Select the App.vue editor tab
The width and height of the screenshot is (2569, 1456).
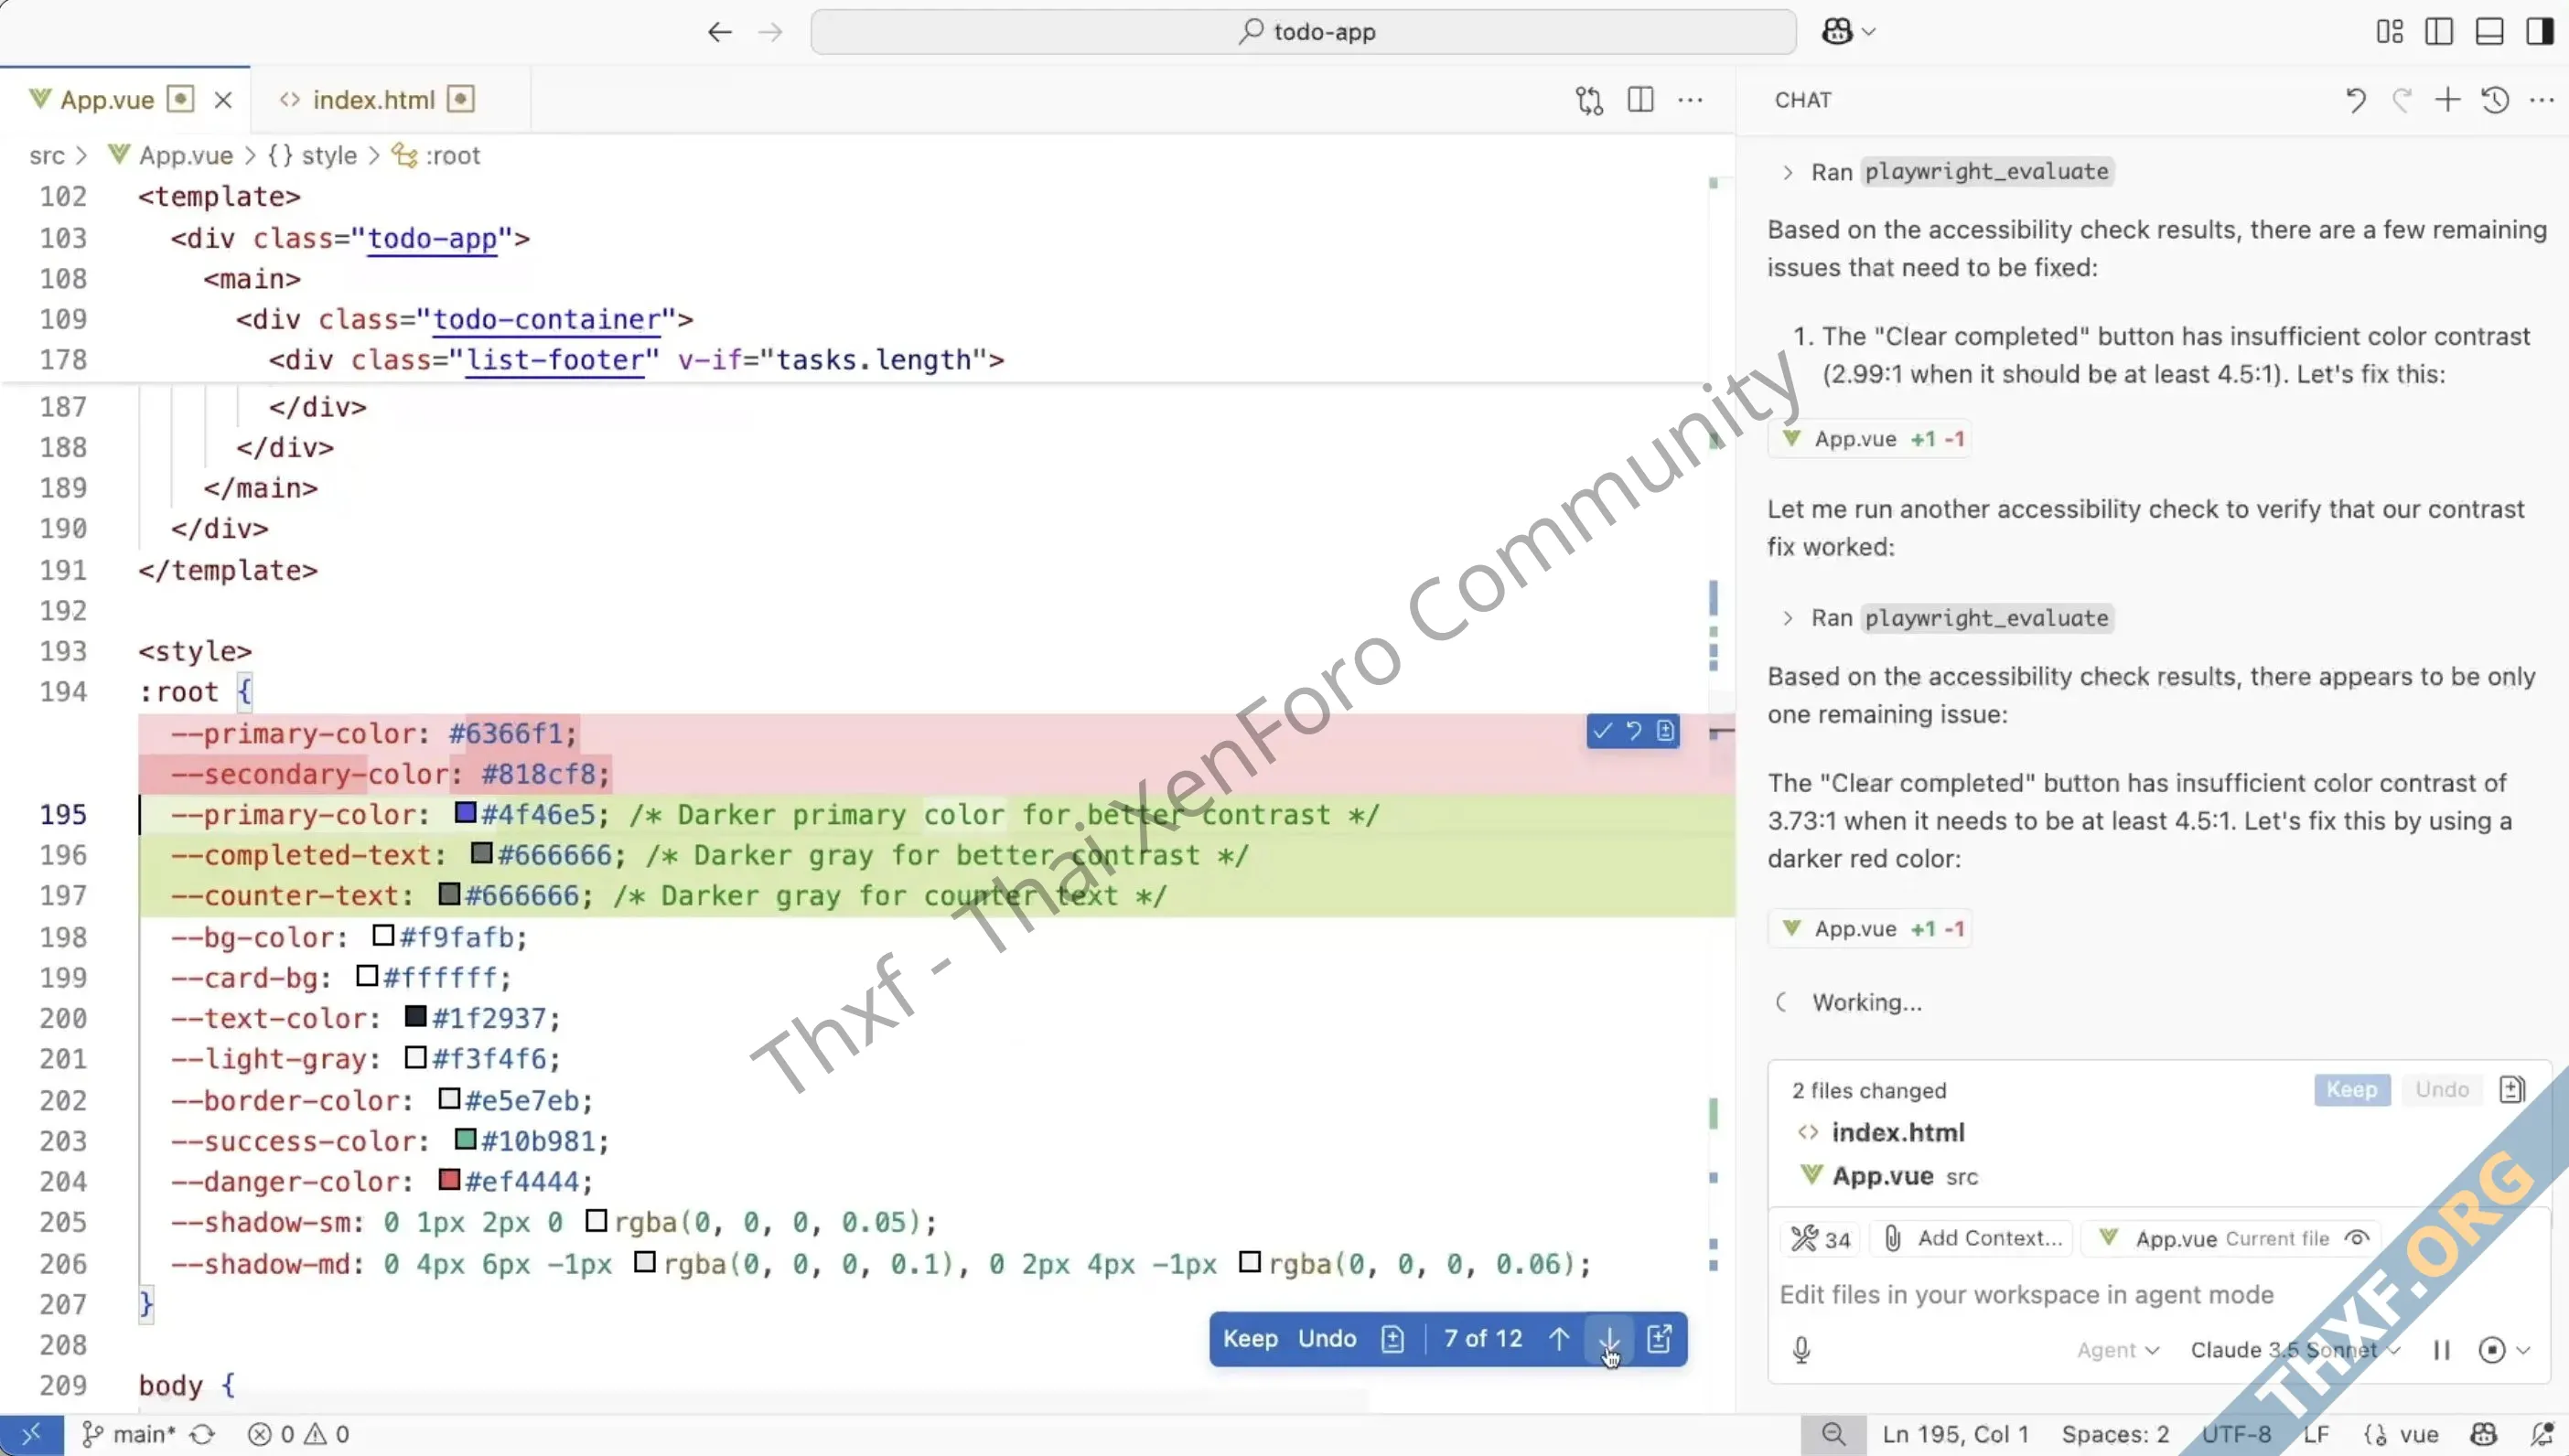[x=107, y=100]
